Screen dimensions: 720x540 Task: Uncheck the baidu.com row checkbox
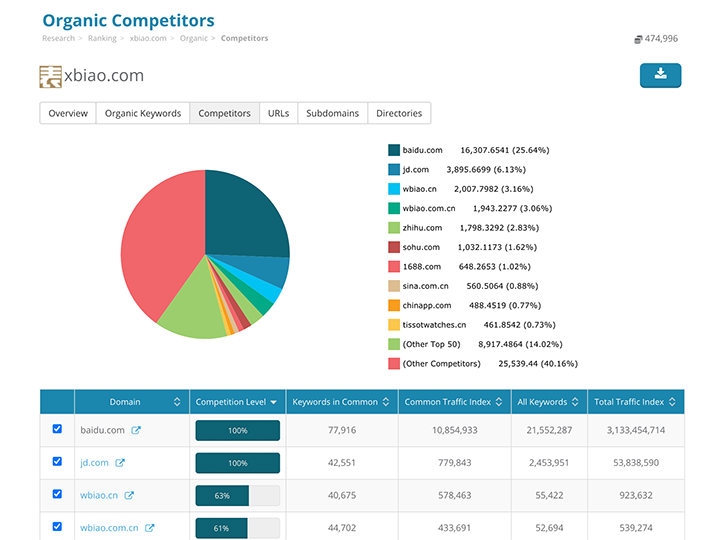[x=57, y=429]
